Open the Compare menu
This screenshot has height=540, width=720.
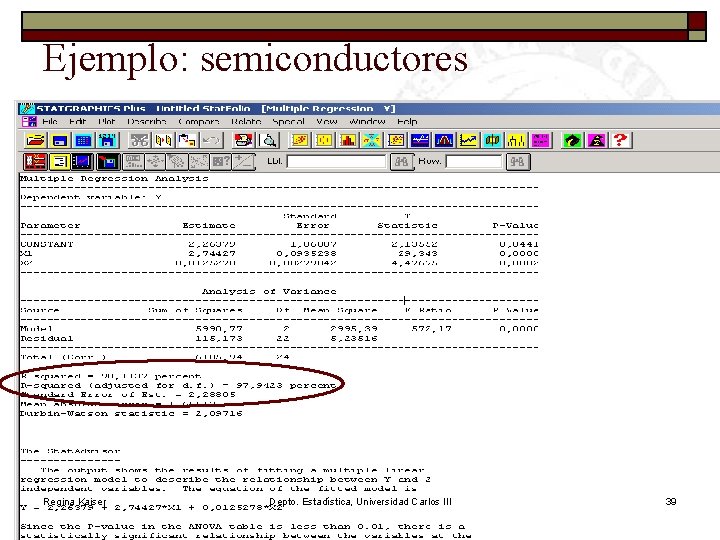(198, 122)
